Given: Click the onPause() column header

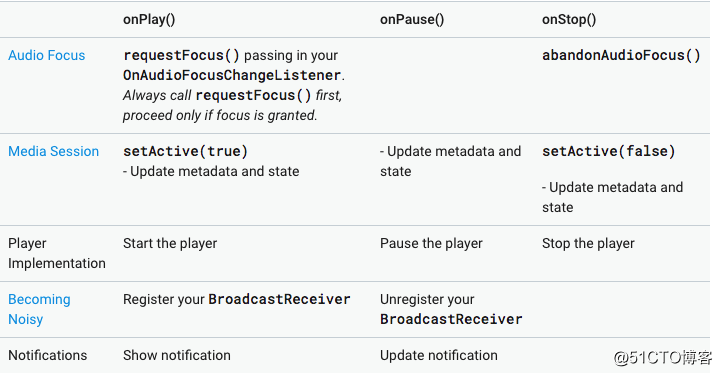Looking at the screenshot, I should pos(412,20).
